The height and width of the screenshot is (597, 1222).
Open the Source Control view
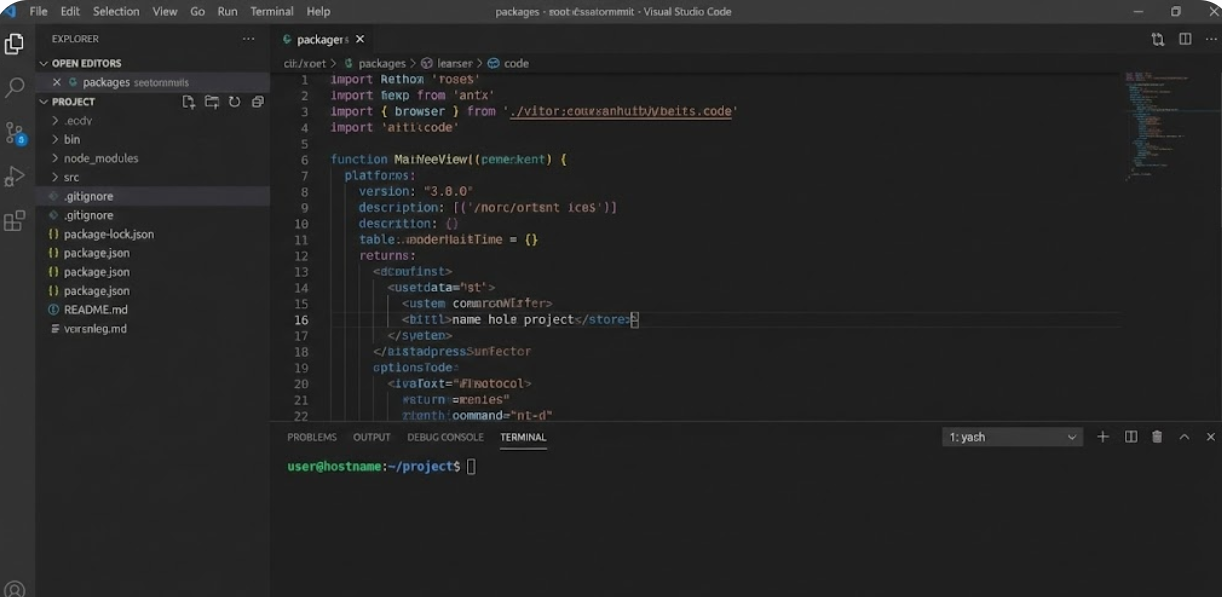(x=15, y=133)
